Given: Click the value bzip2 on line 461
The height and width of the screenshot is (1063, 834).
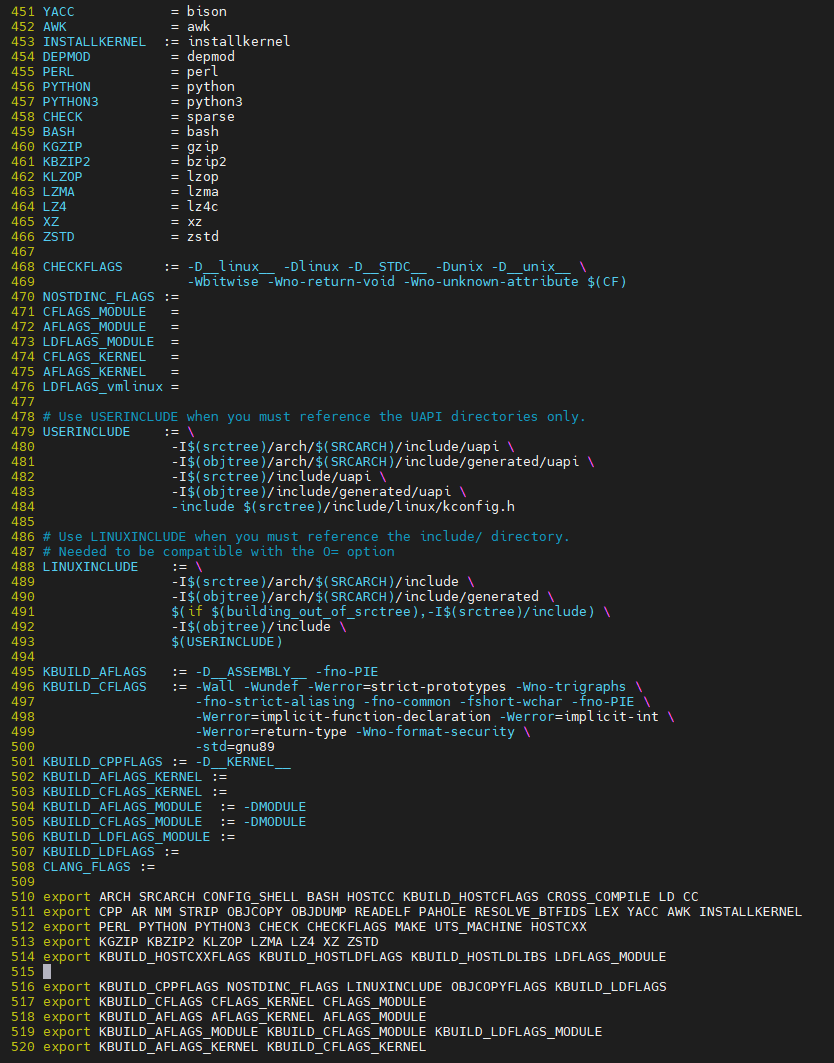Looking at the screenshot, I should [207, 161].
